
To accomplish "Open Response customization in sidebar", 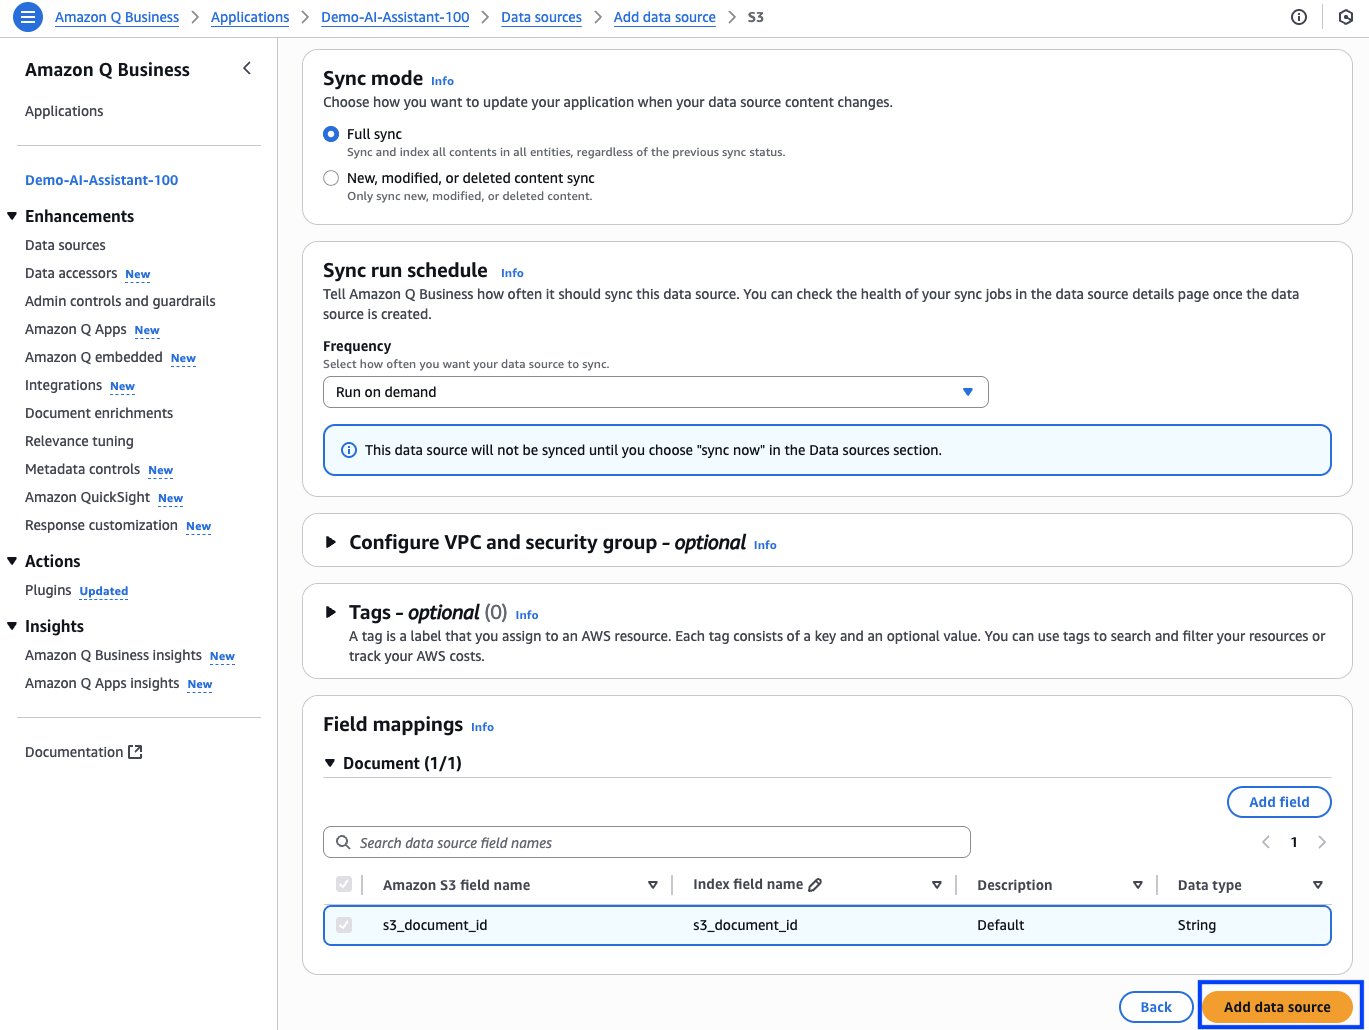I will coord(101,525).
